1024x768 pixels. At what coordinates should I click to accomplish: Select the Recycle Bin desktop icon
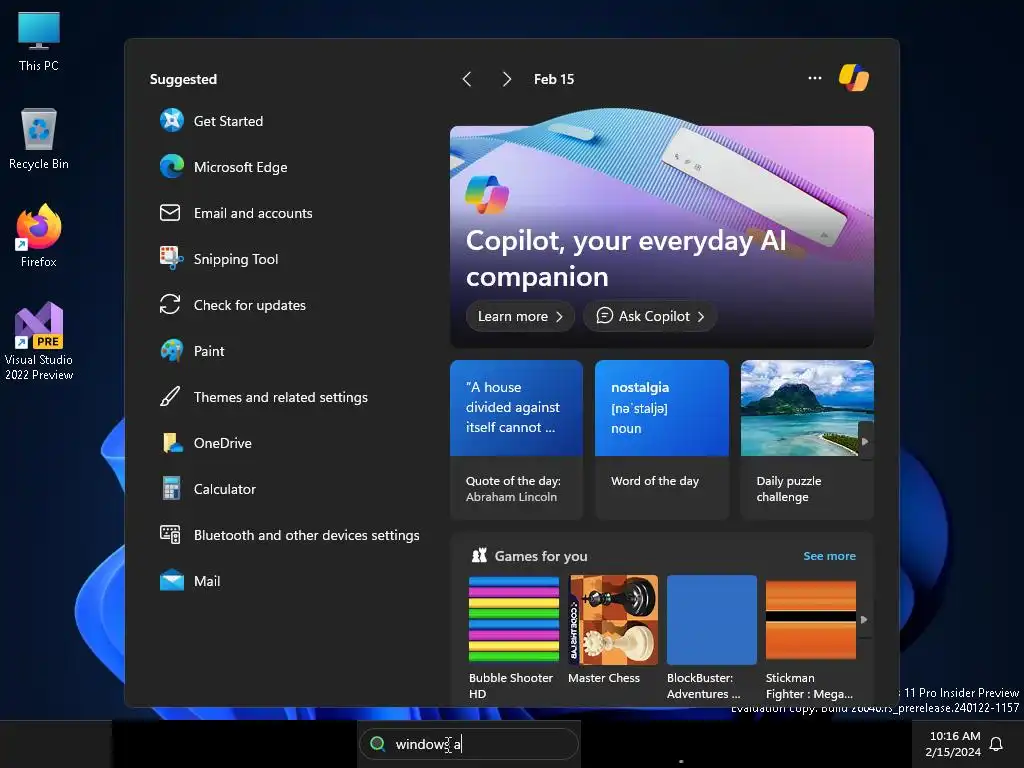pyautogui.click(x=39, y=138)
